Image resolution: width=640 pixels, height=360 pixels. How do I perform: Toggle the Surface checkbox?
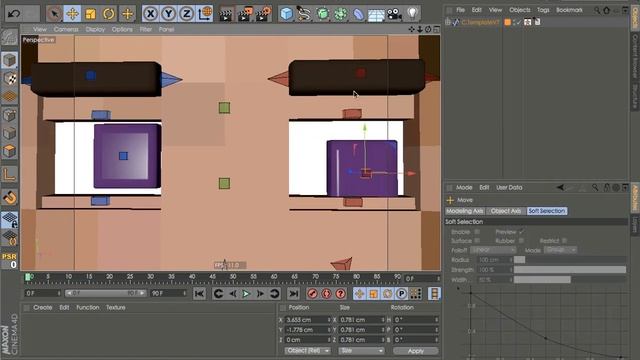(477, 241)
